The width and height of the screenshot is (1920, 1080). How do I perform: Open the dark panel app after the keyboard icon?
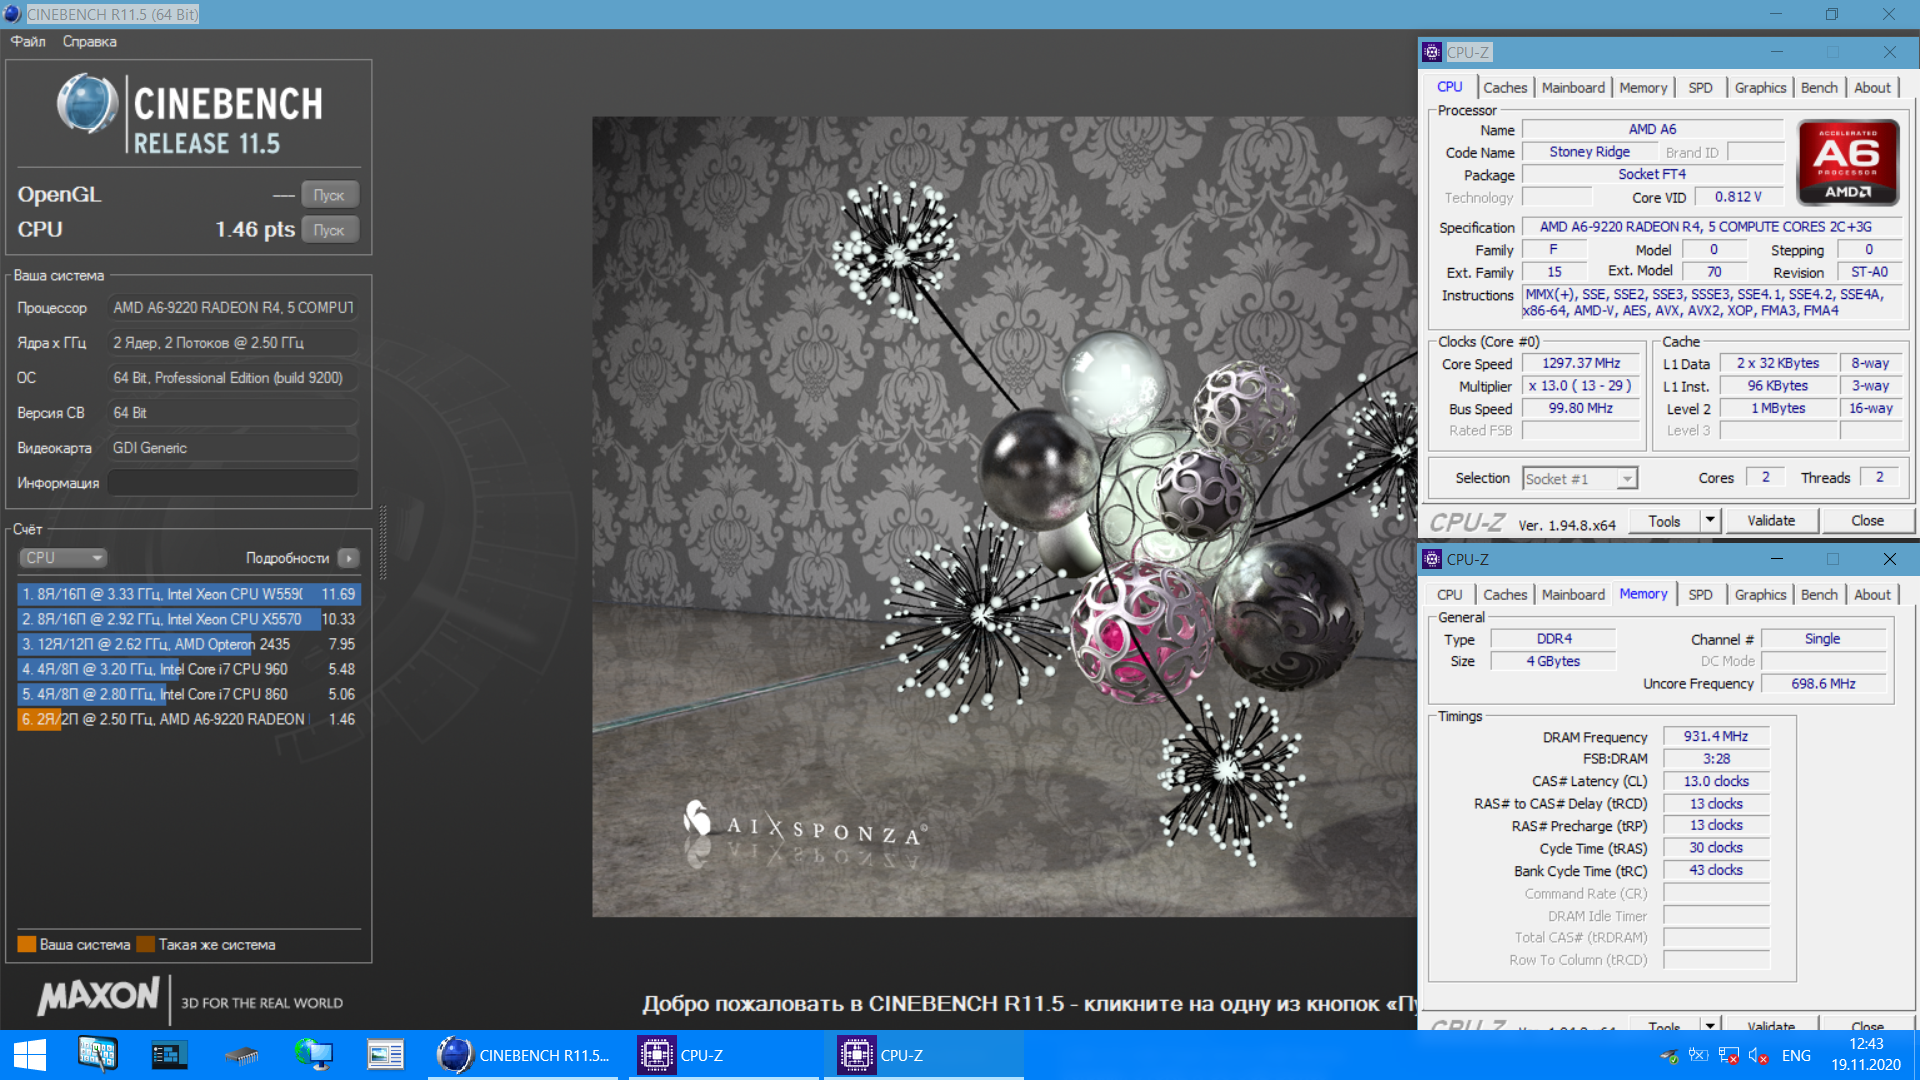[169, 1055]
